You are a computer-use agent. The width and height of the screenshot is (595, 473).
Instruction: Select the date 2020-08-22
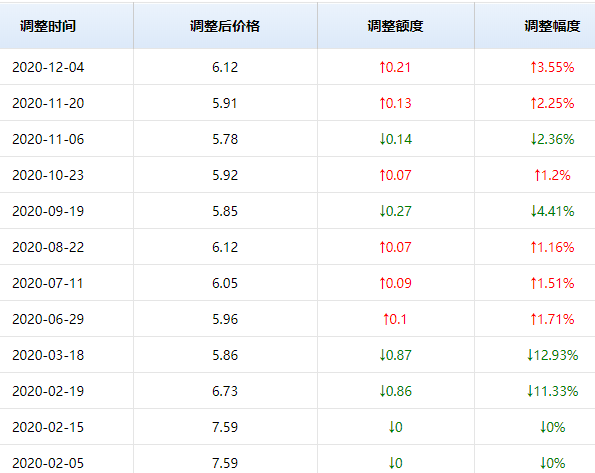pos(48,247)
